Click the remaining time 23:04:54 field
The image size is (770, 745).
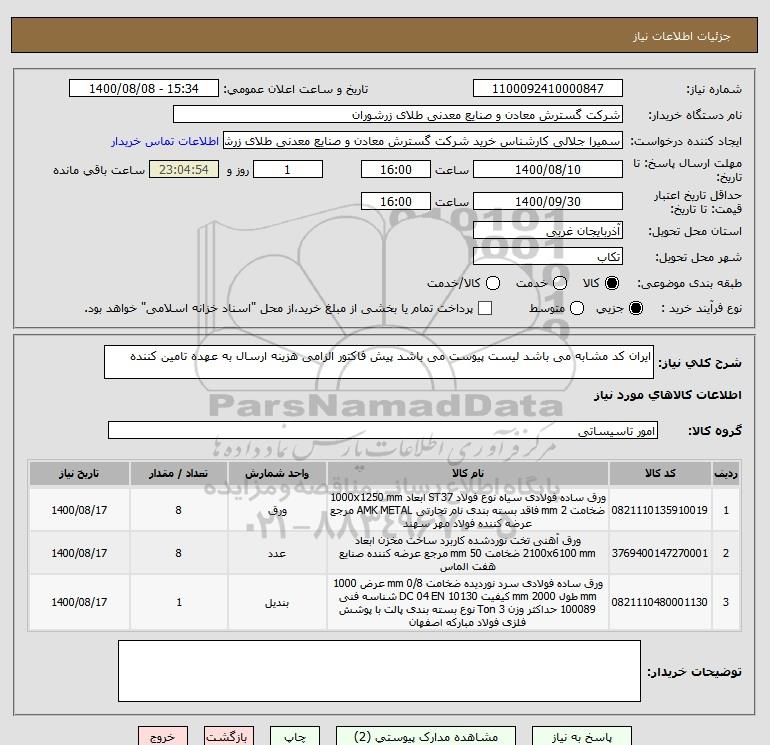[184, 169]
